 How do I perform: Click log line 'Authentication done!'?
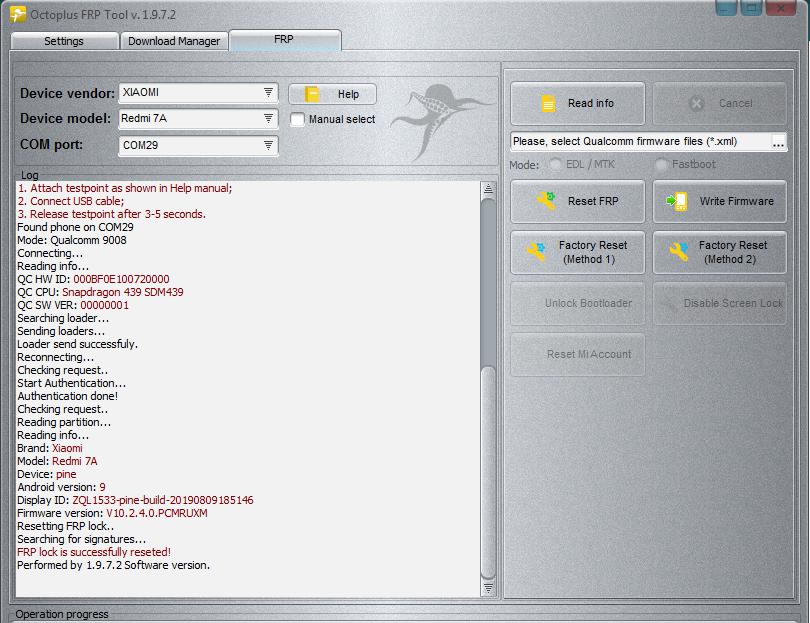[x=68, y=396]
